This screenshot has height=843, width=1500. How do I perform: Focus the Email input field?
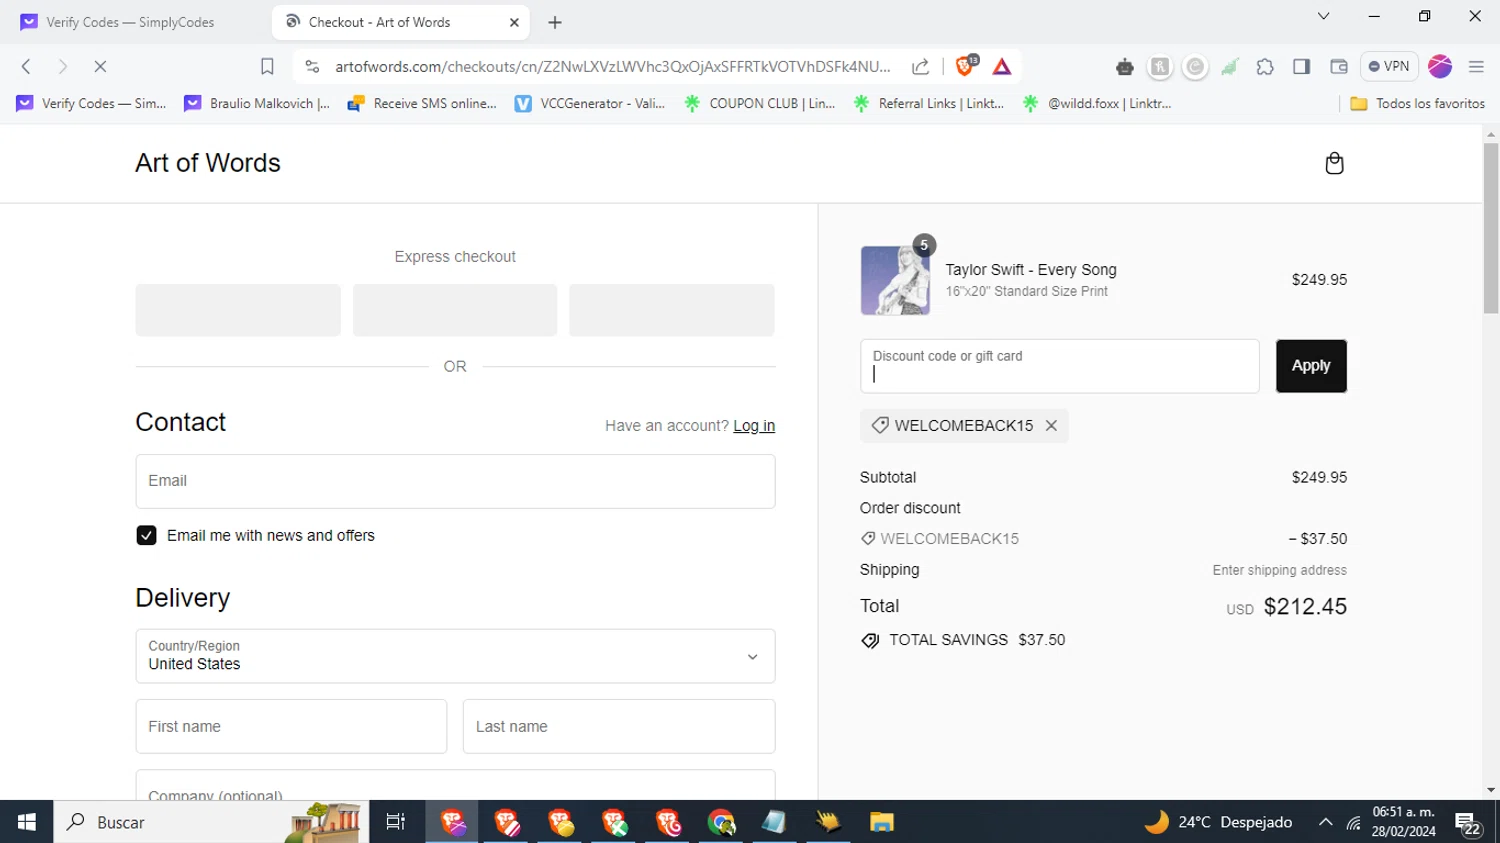tap(455, 481)
